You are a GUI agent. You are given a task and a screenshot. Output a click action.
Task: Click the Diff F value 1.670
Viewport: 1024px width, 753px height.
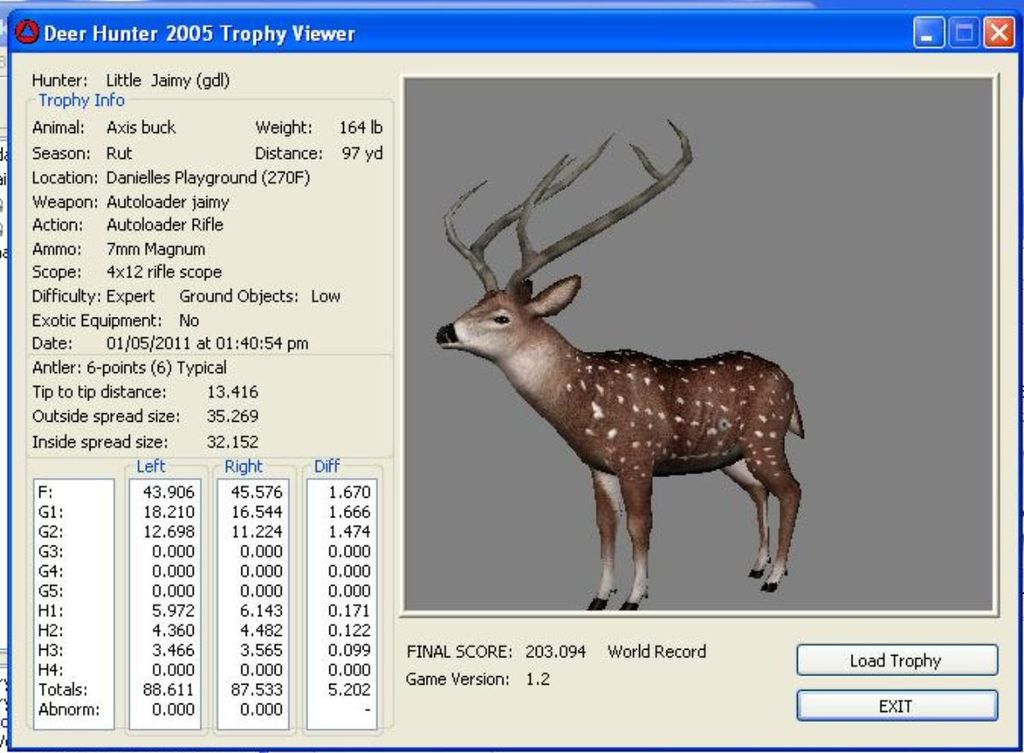coord(349,492)
